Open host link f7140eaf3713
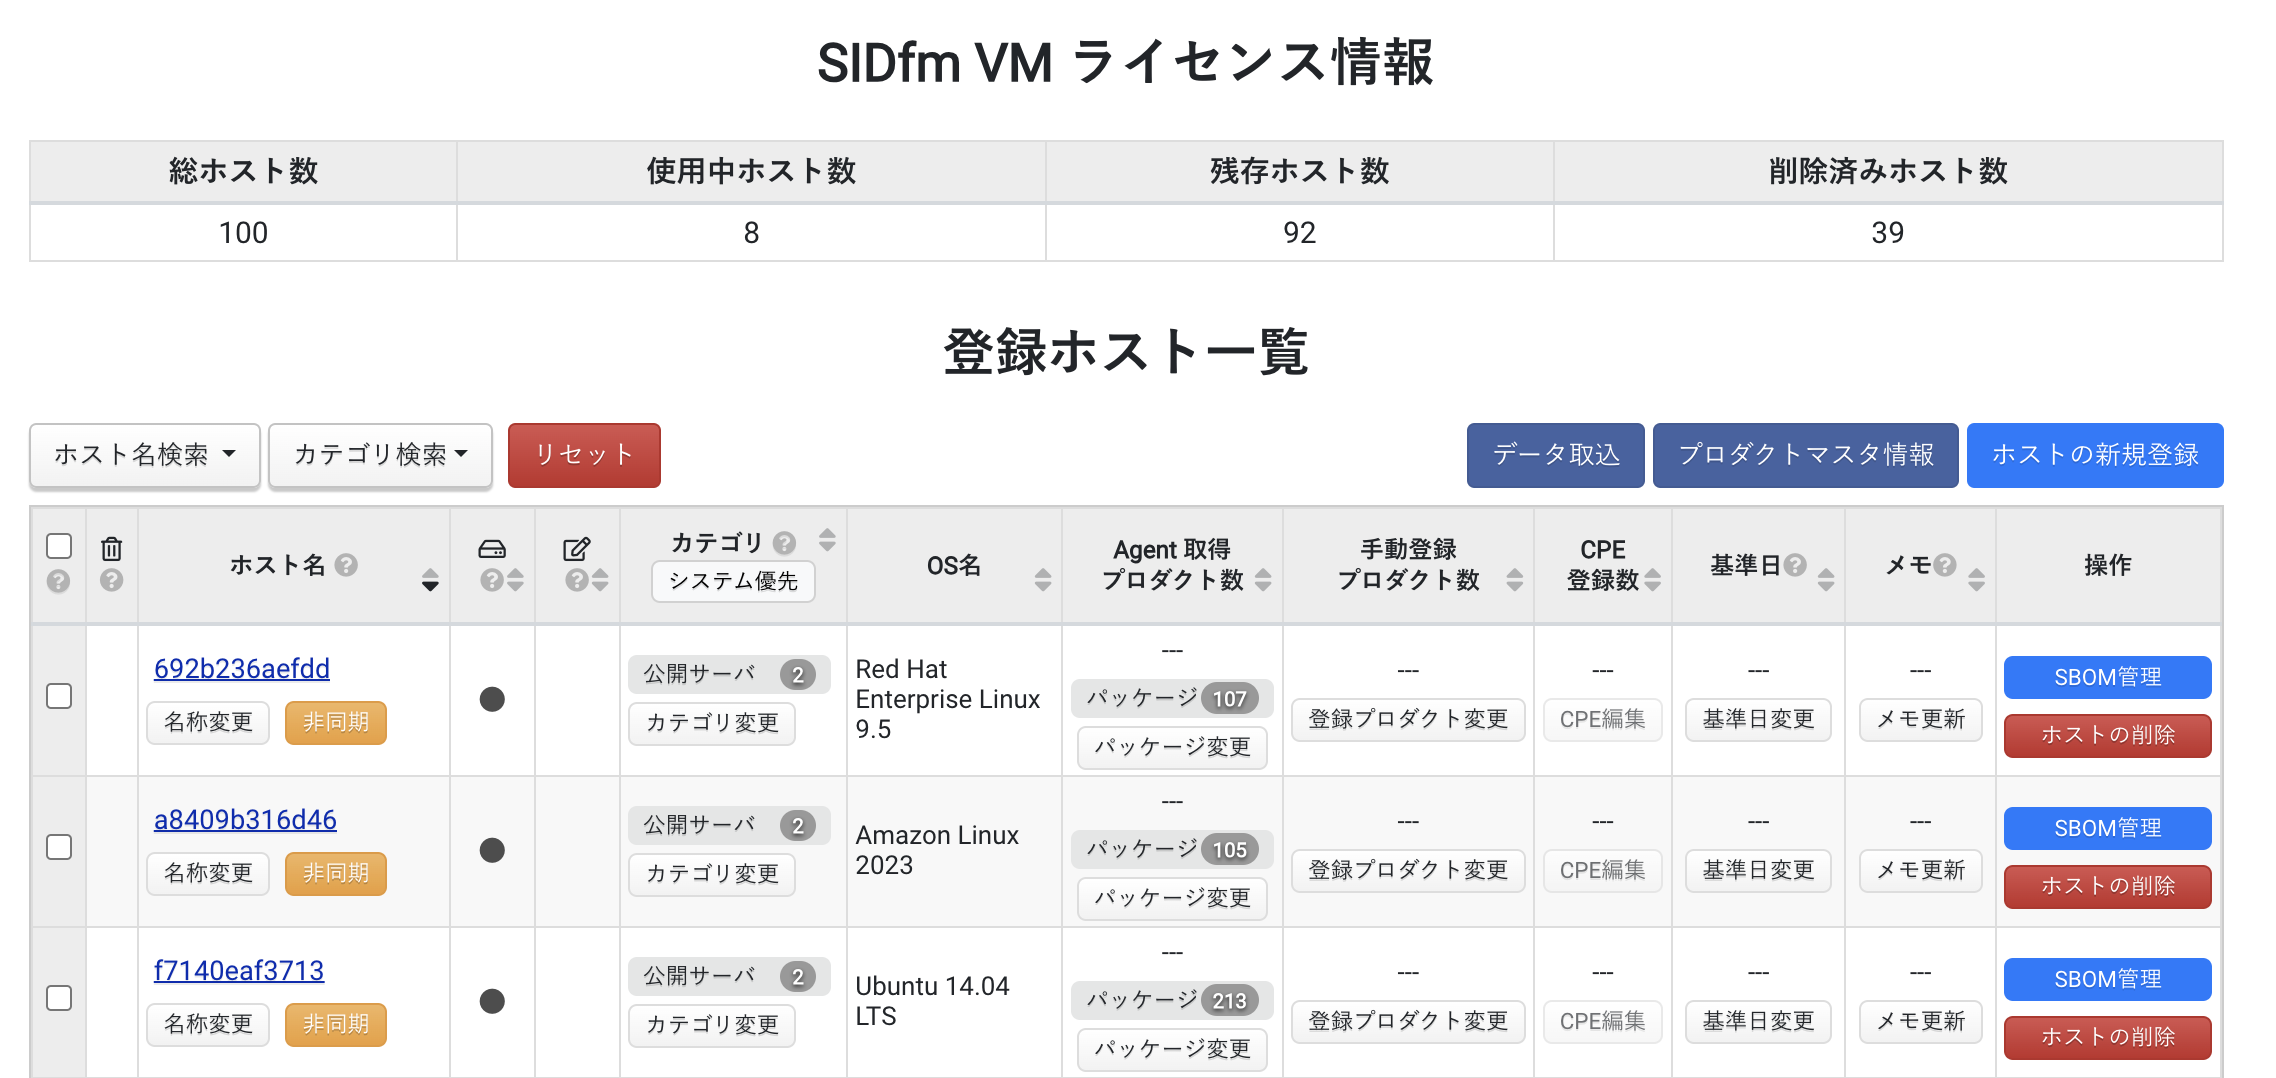 pos(239,970)
